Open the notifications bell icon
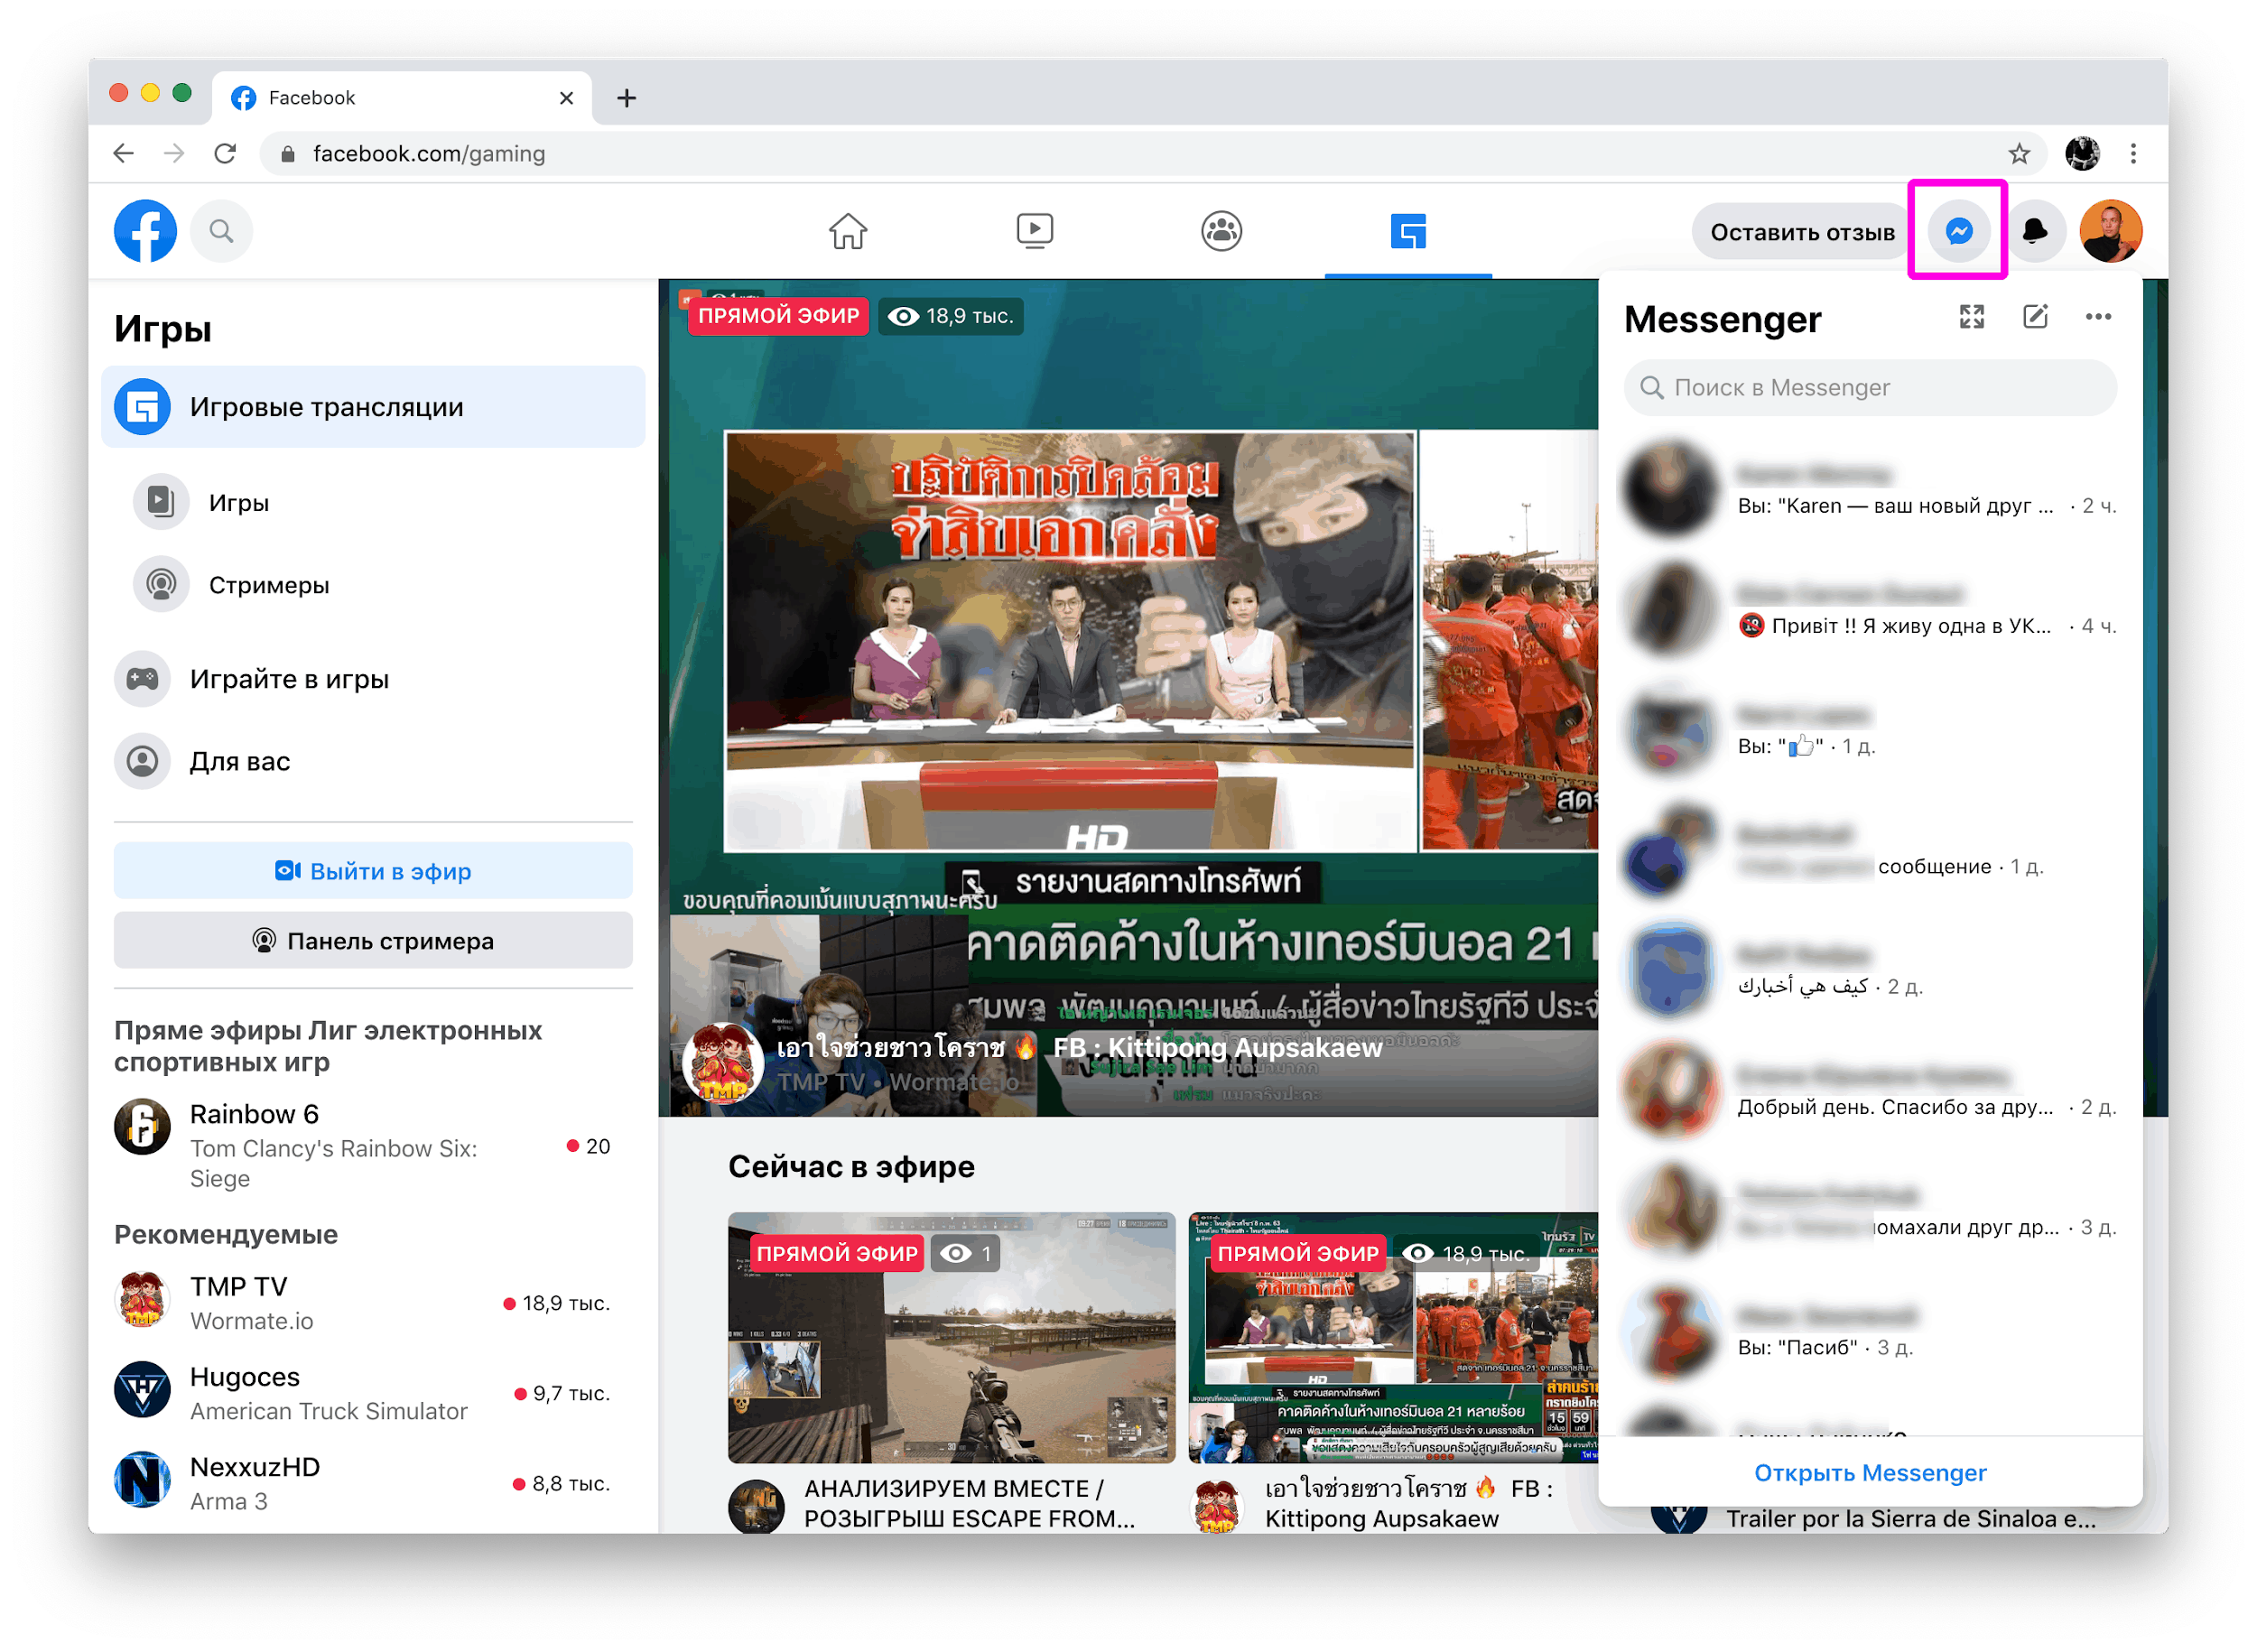The width and height of the screenshot is (2257, 1652). tap(2034, 231)
